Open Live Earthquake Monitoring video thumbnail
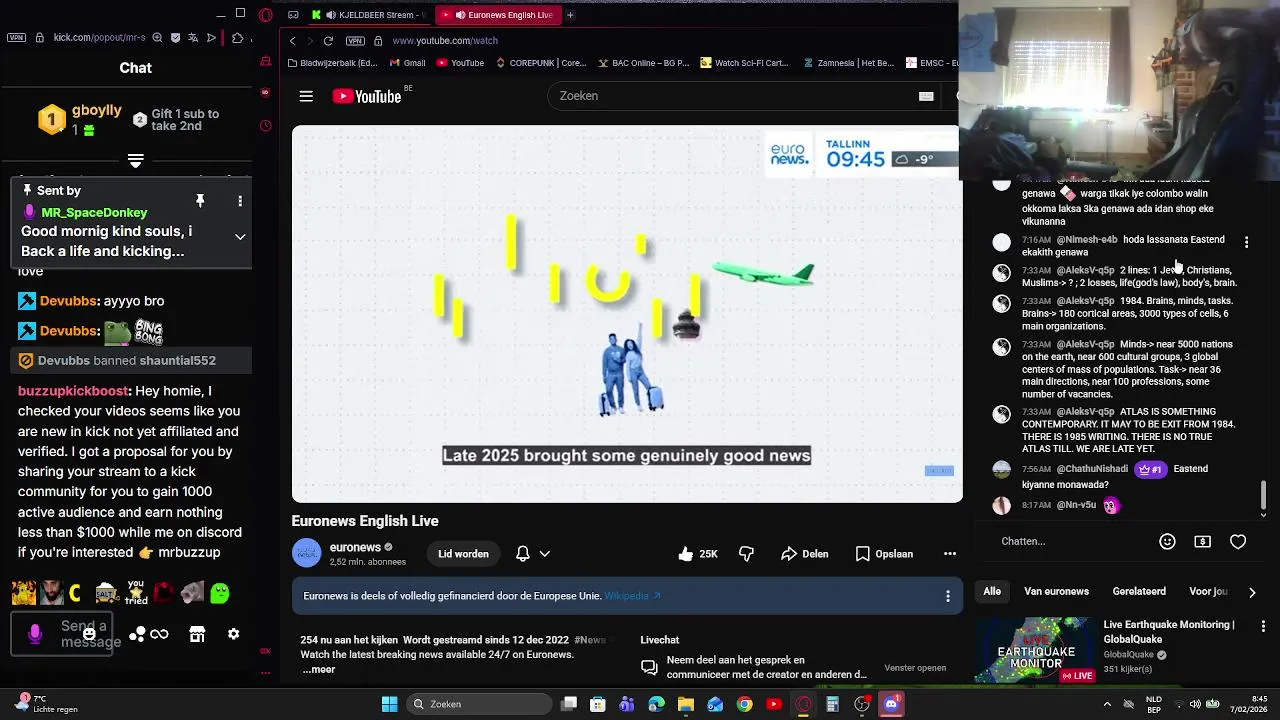 (x=1035, y=650)
